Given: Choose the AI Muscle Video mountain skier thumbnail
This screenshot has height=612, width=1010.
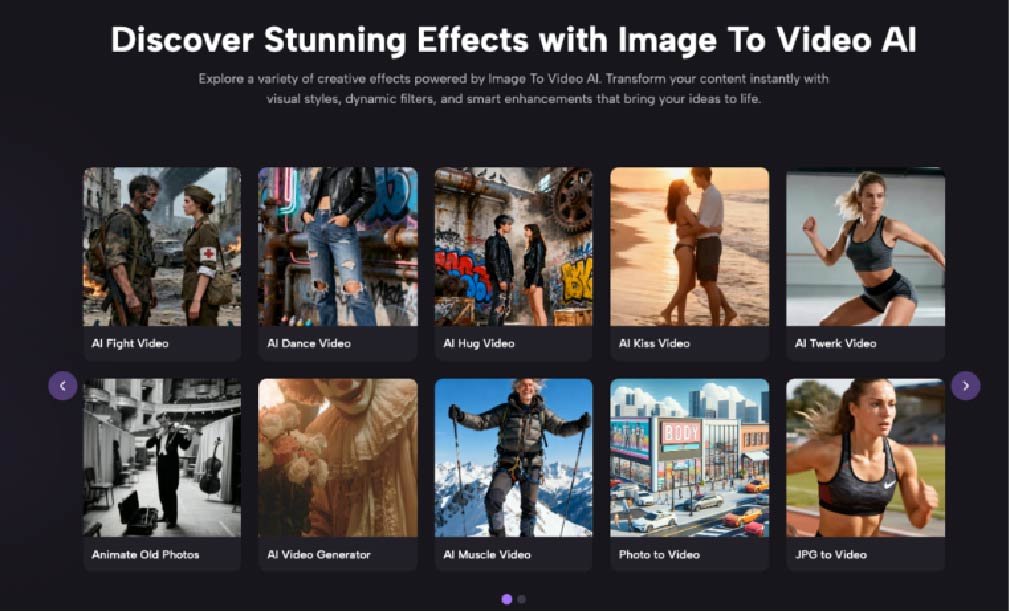Looking at the screenshot, I should coord(514,457).
